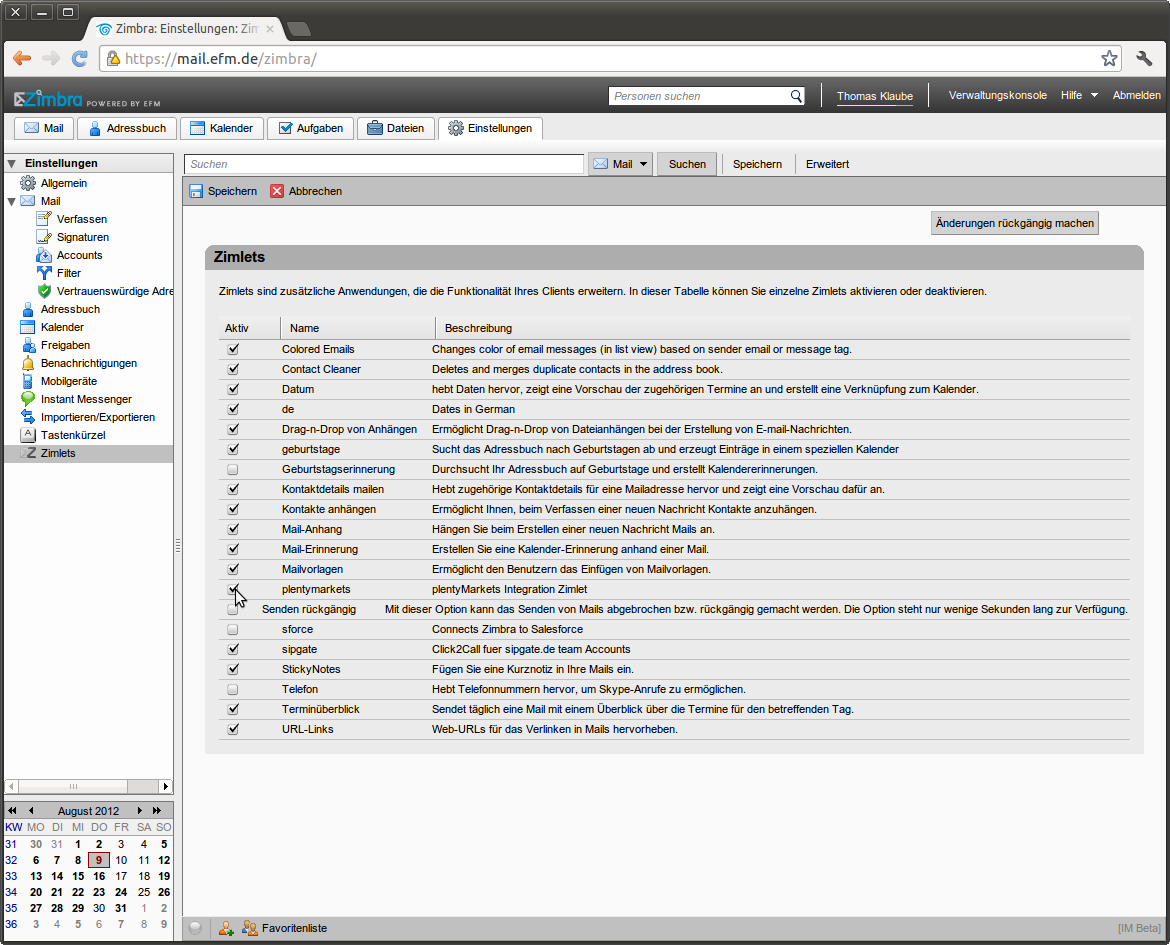Open Mobilgeräte settings

pos(59,381)
